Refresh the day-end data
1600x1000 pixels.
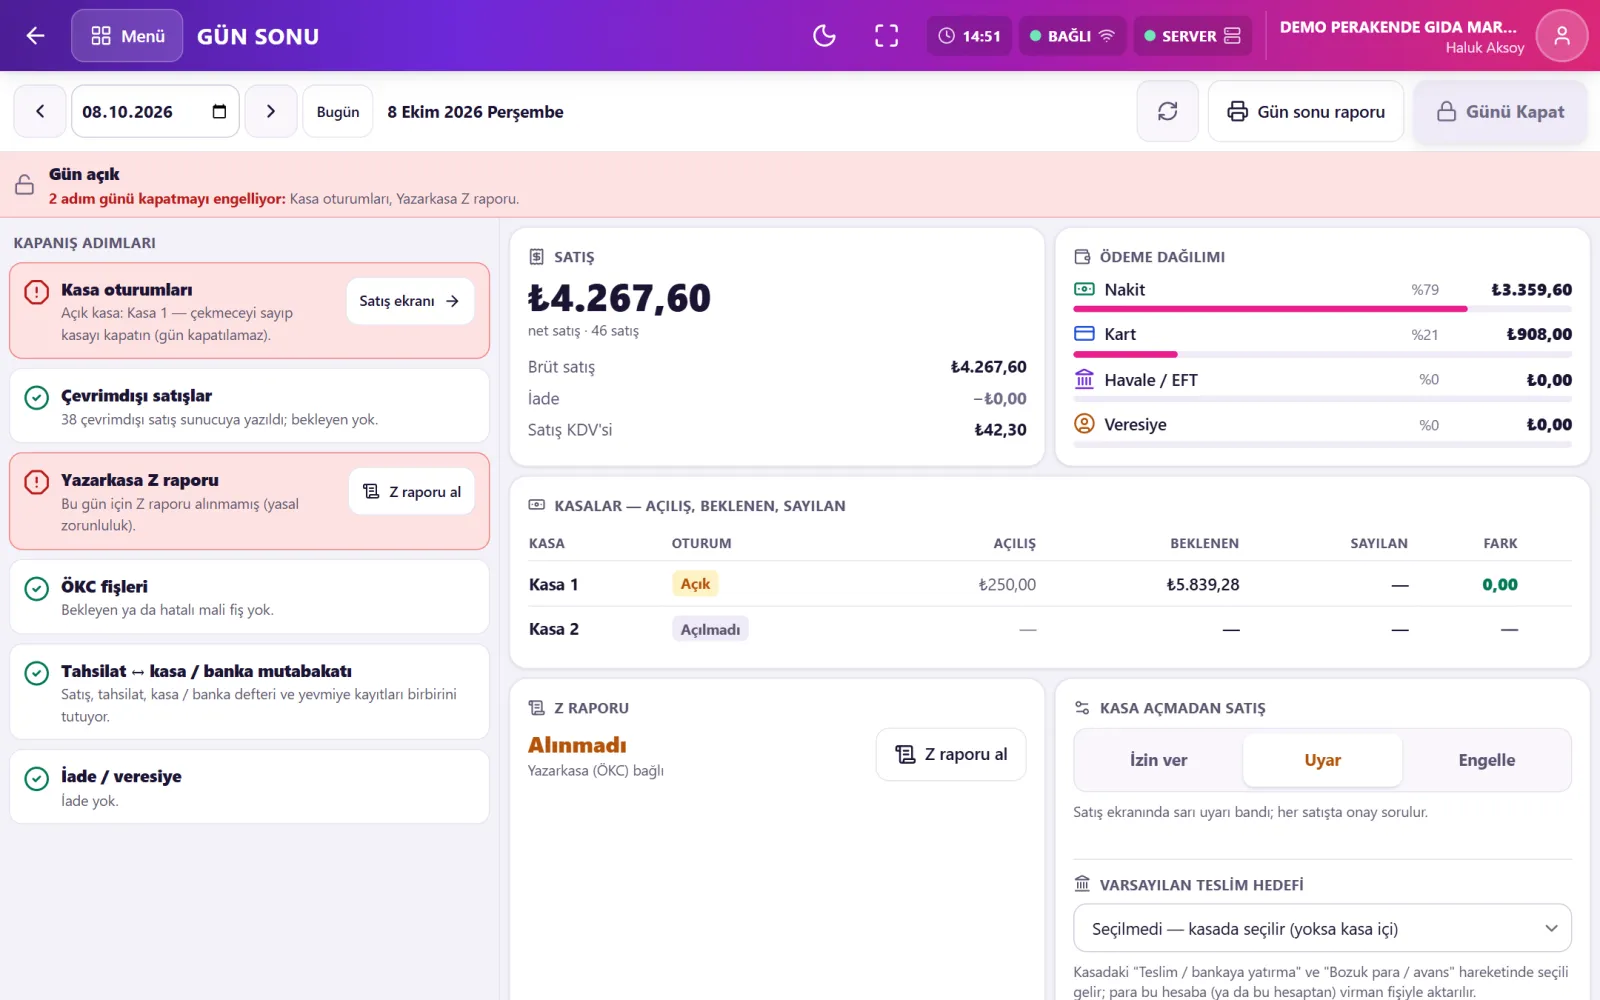coord(1167,111)
